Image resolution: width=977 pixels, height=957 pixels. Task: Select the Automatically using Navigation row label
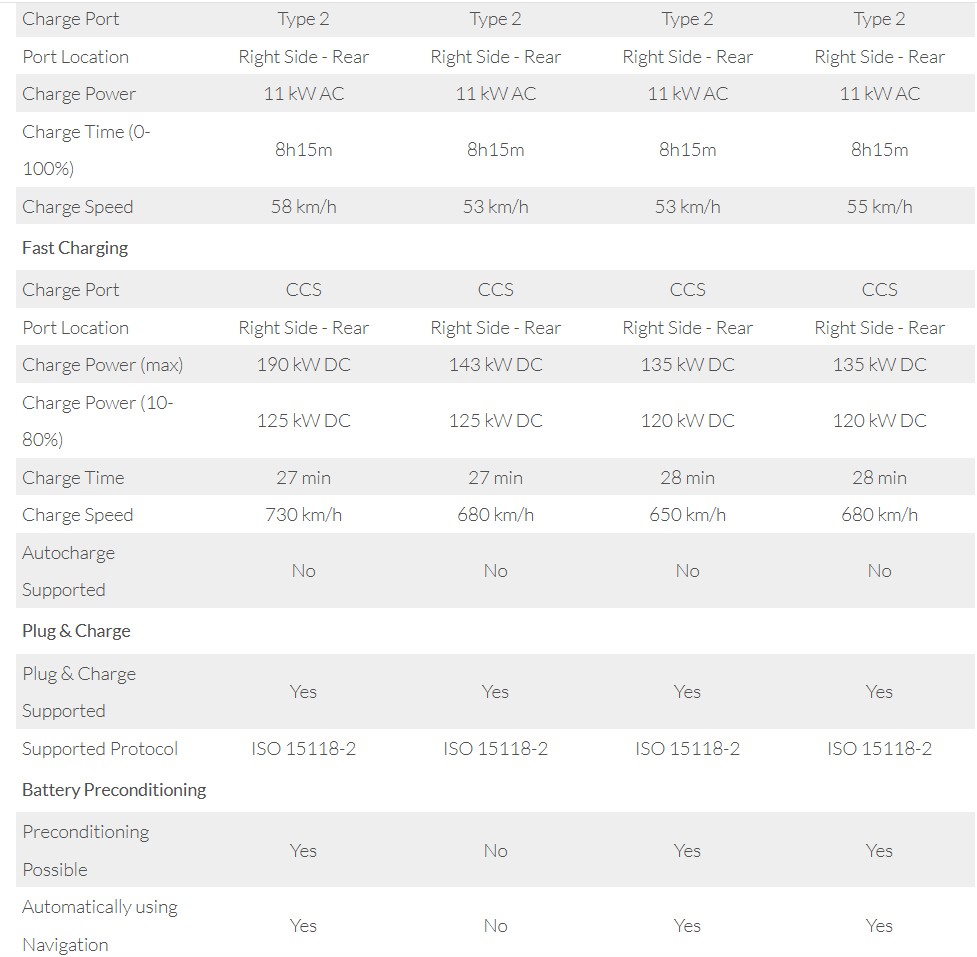100,925
